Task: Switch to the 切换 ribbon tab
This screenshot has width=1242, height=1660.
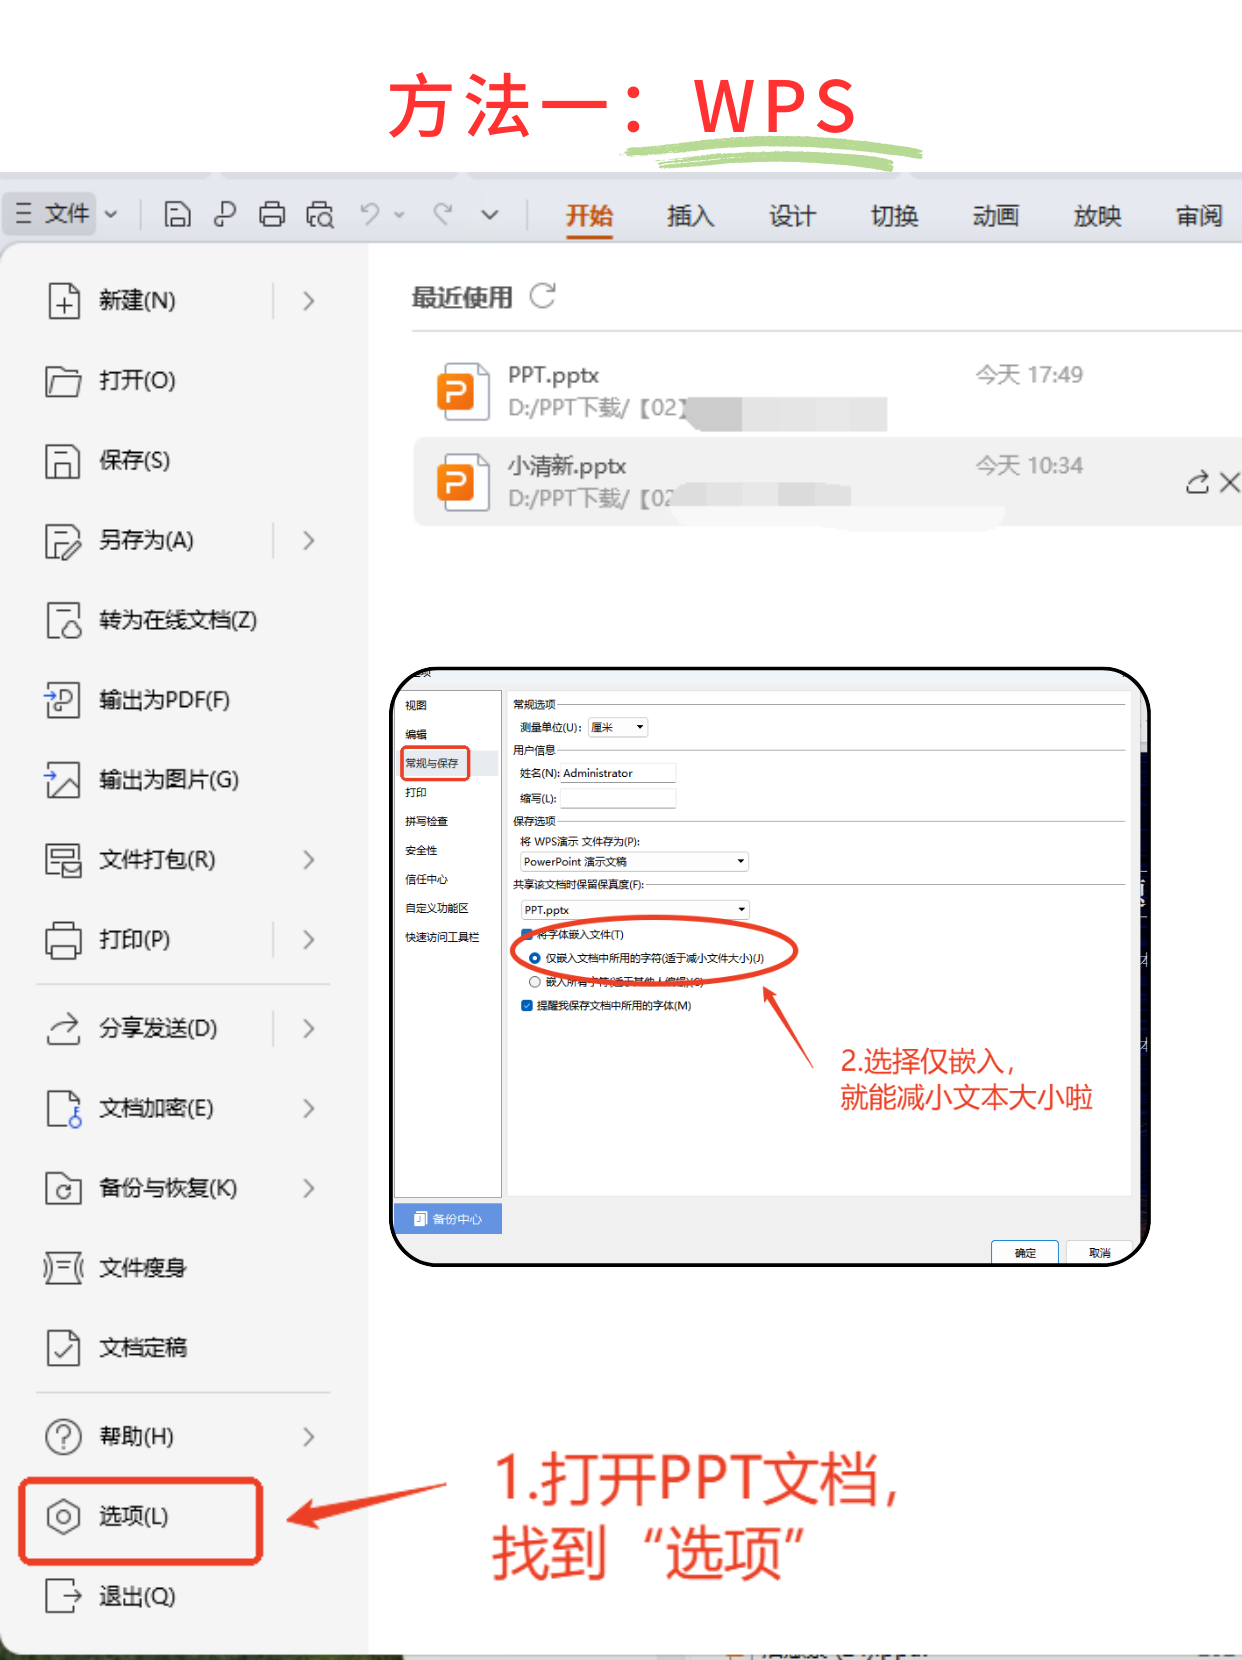Action: (x=894, y=216)
